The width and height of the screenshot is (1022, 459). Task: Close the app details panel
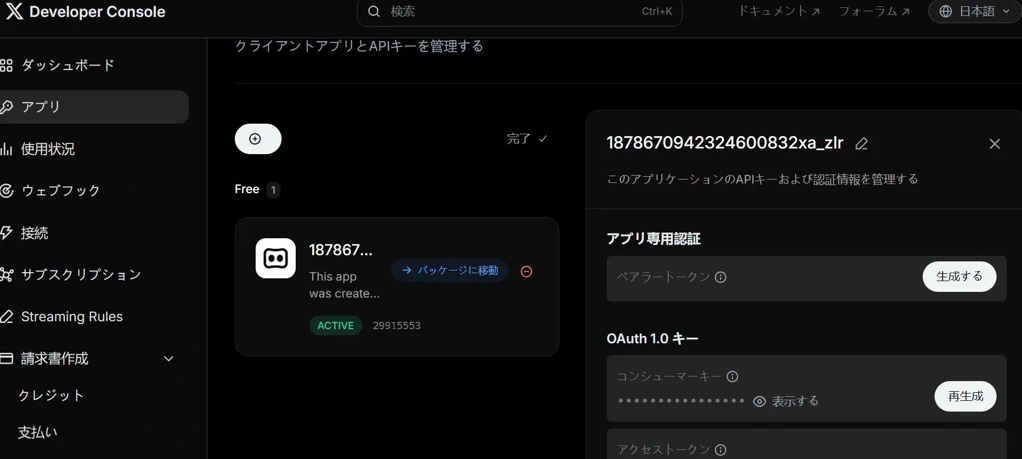pos(995,144)
